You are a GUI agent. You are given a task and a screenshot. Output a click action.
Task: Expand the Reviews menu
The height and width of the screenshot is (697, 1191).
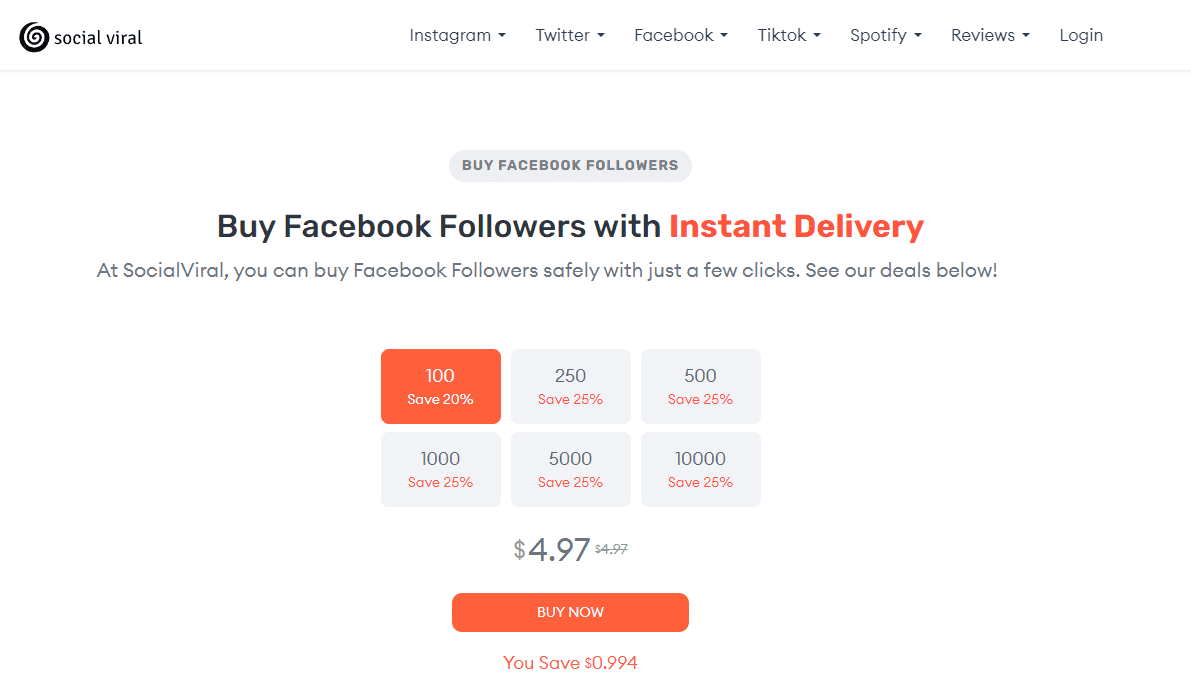pos(989,35)
